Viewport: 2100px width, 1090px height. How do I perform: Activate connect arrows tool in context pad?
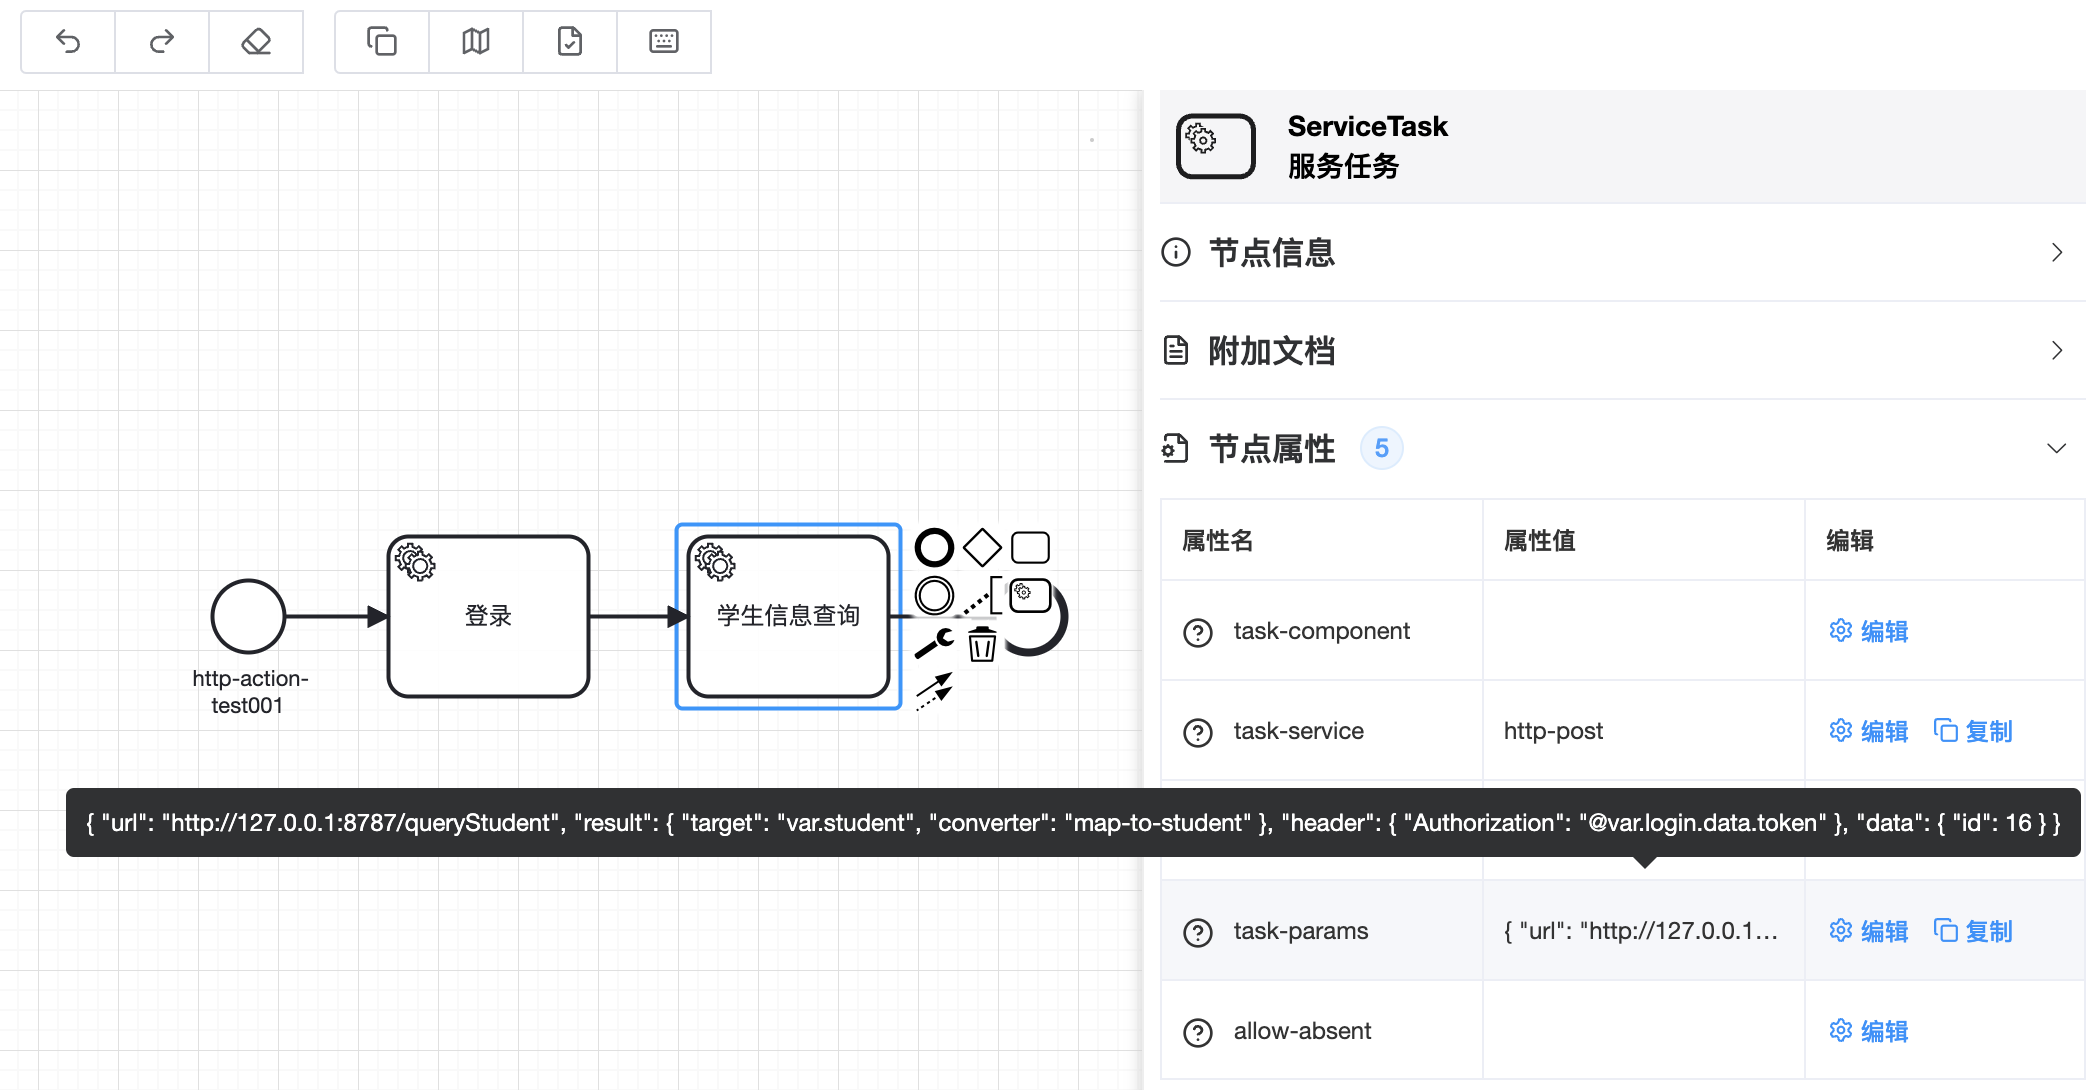934,690
